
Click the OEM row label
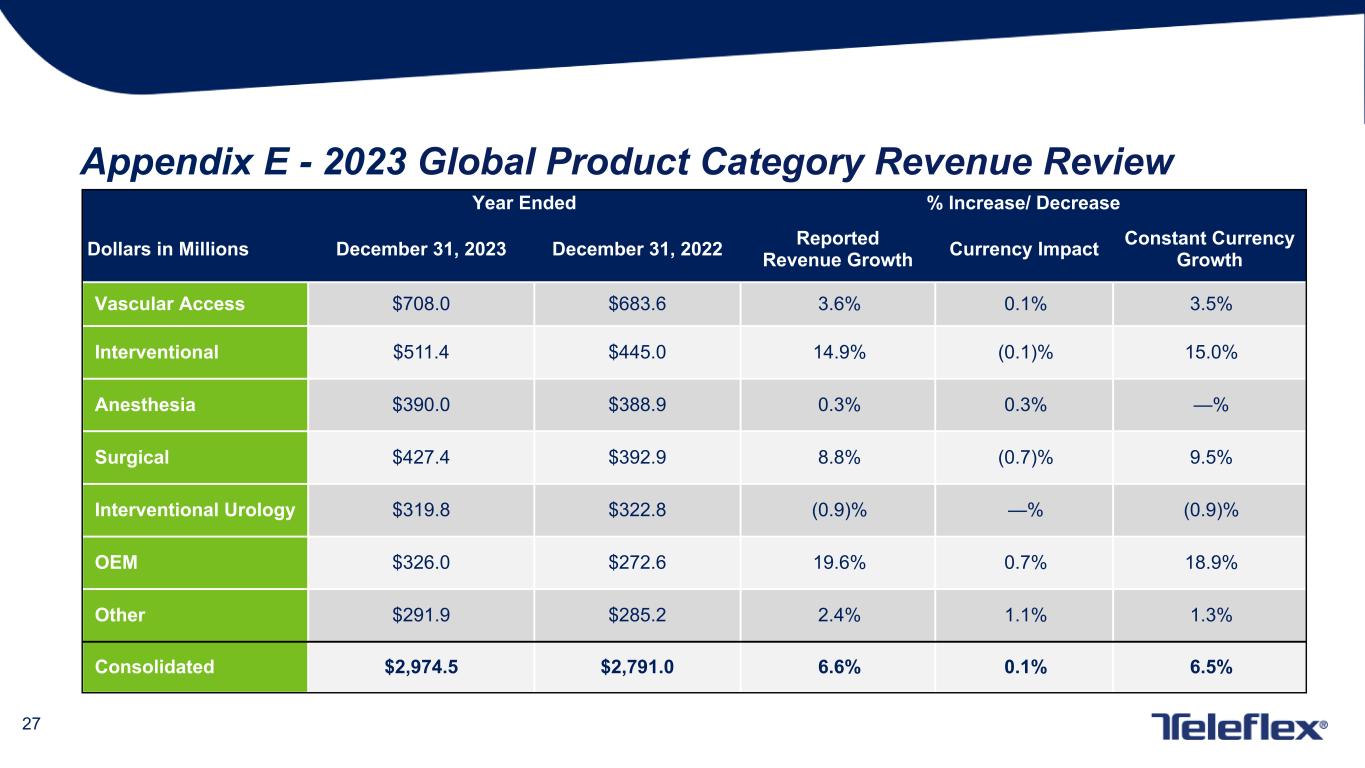click(116, 562)
